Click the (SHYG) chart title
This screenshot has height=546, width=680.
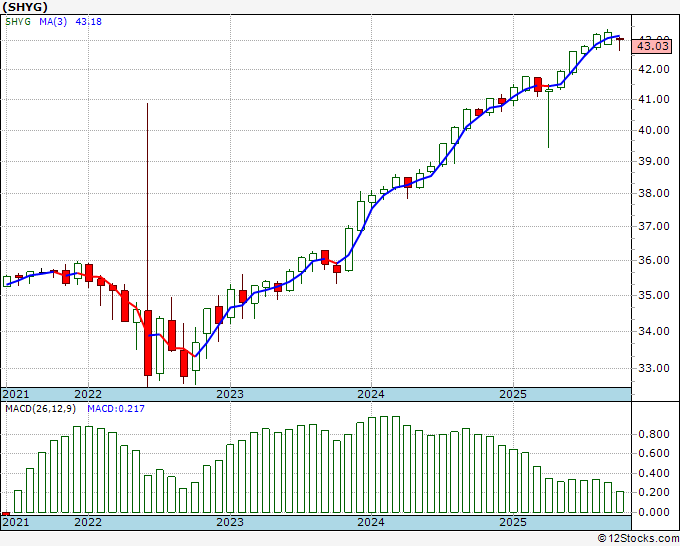(25, 7)
